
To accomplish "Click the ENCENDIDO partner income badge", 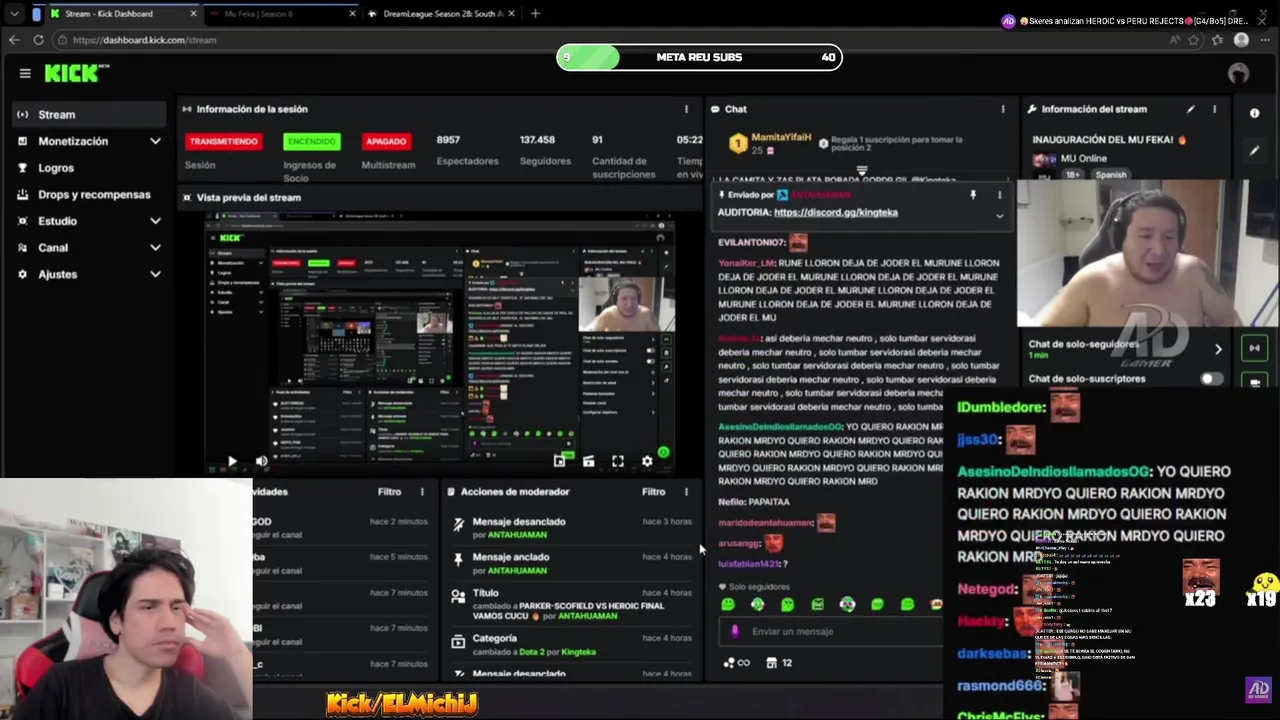I will 311,141.
